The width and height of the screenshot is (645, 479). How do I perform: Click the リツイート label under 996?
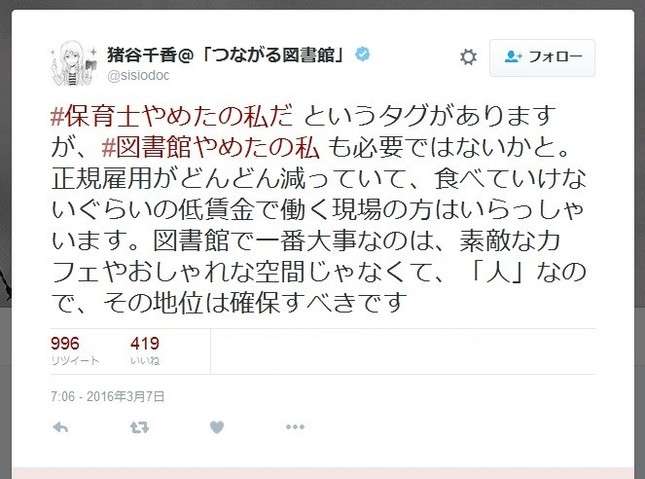click(x=75, y=361)
